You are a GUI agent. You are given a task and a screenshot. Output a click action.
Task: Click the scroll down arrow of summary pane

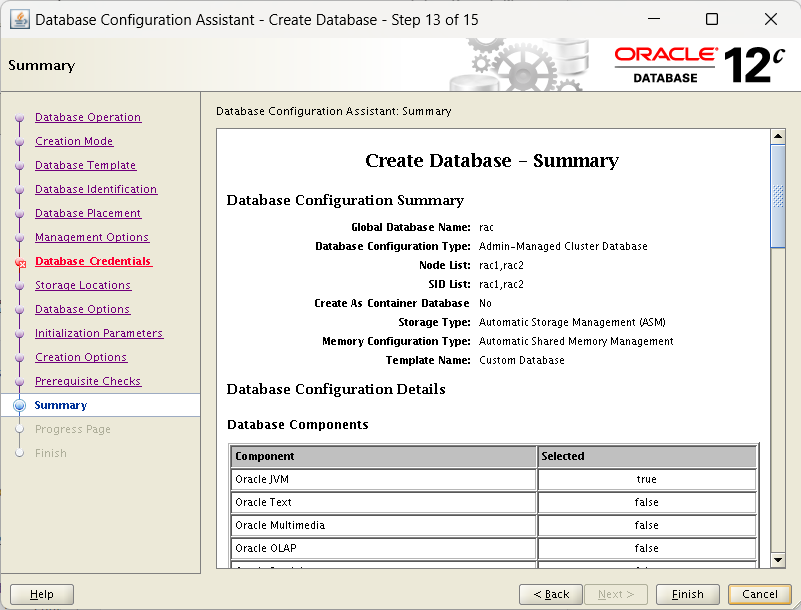(x=778, y=560)
